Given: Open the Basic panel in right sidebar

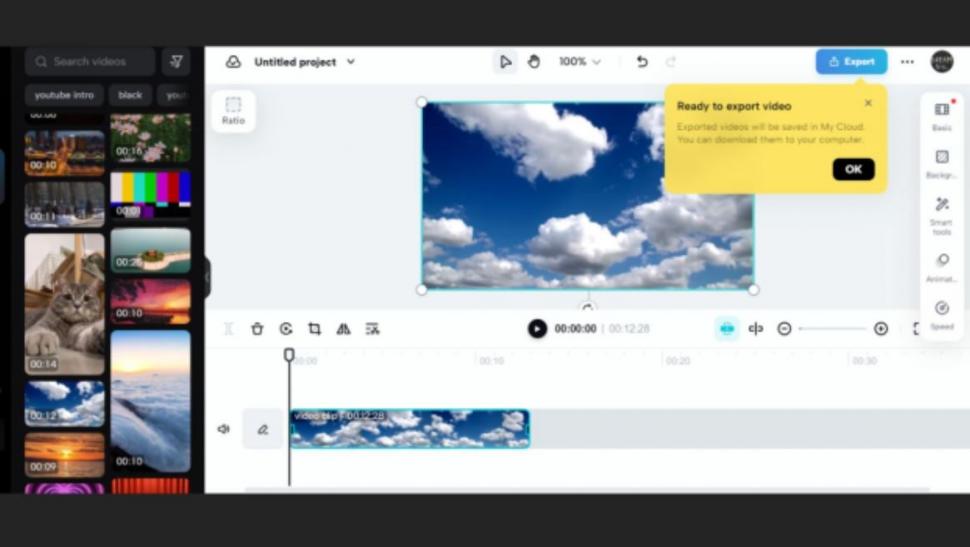Looking at the screenshot, I should pyautogui.click(x=942, y=117).
